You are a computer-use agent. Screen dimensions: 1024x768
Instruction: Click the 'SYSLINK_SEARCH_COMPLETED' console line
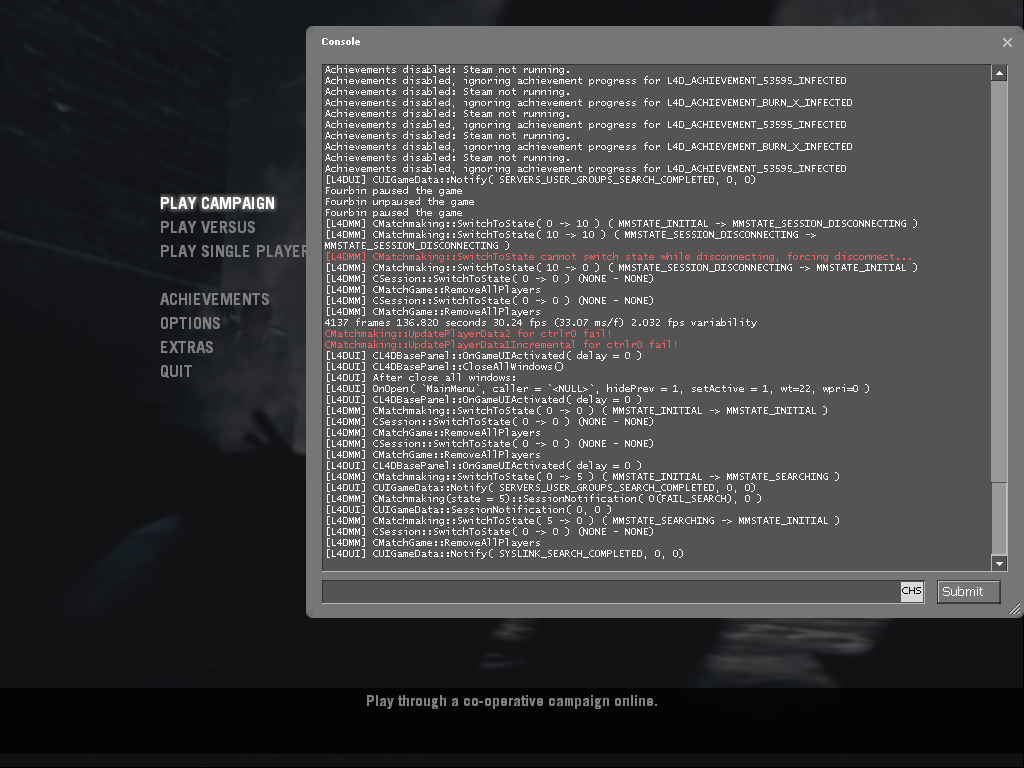click(x=504, y=554)
